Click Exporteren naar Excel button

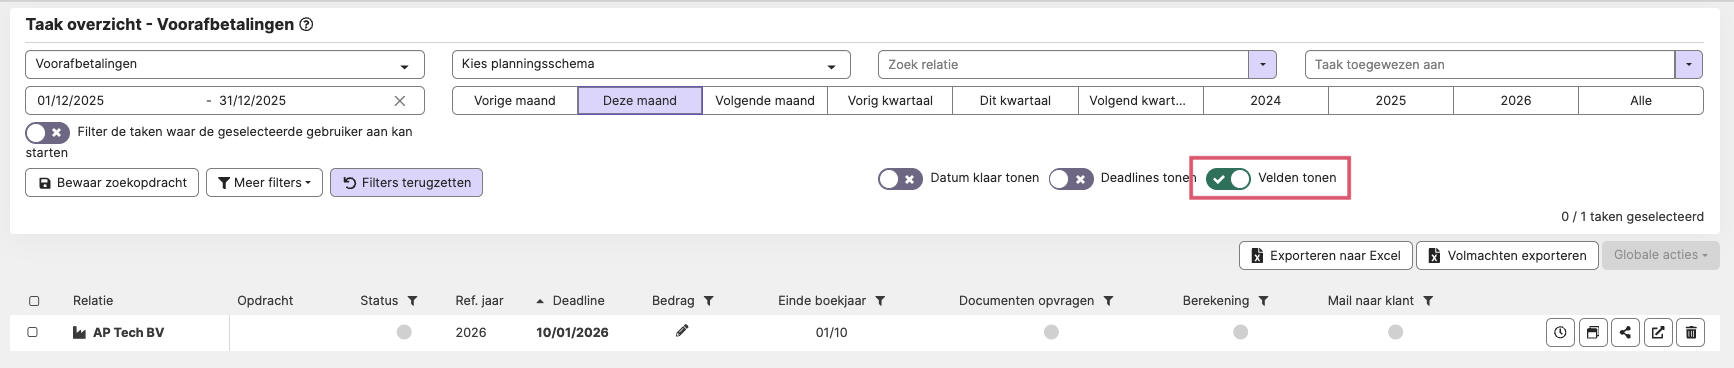coord(1326,255)
